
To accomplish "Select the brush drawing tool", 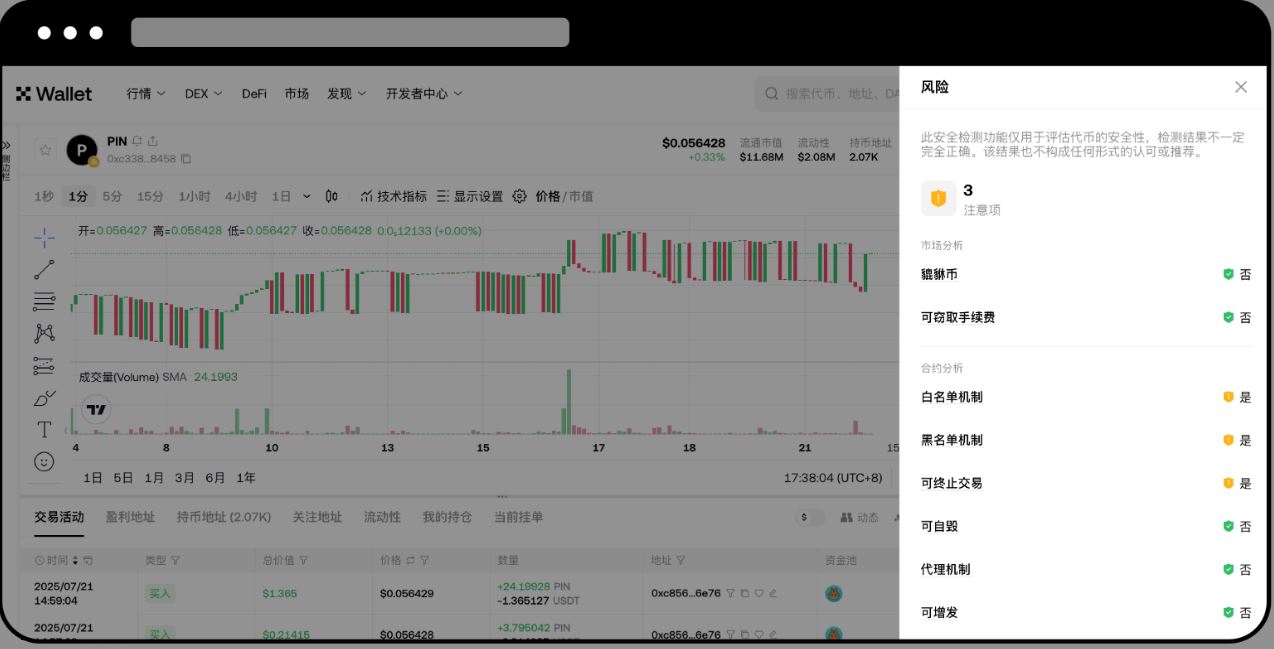I will (42, 398).
